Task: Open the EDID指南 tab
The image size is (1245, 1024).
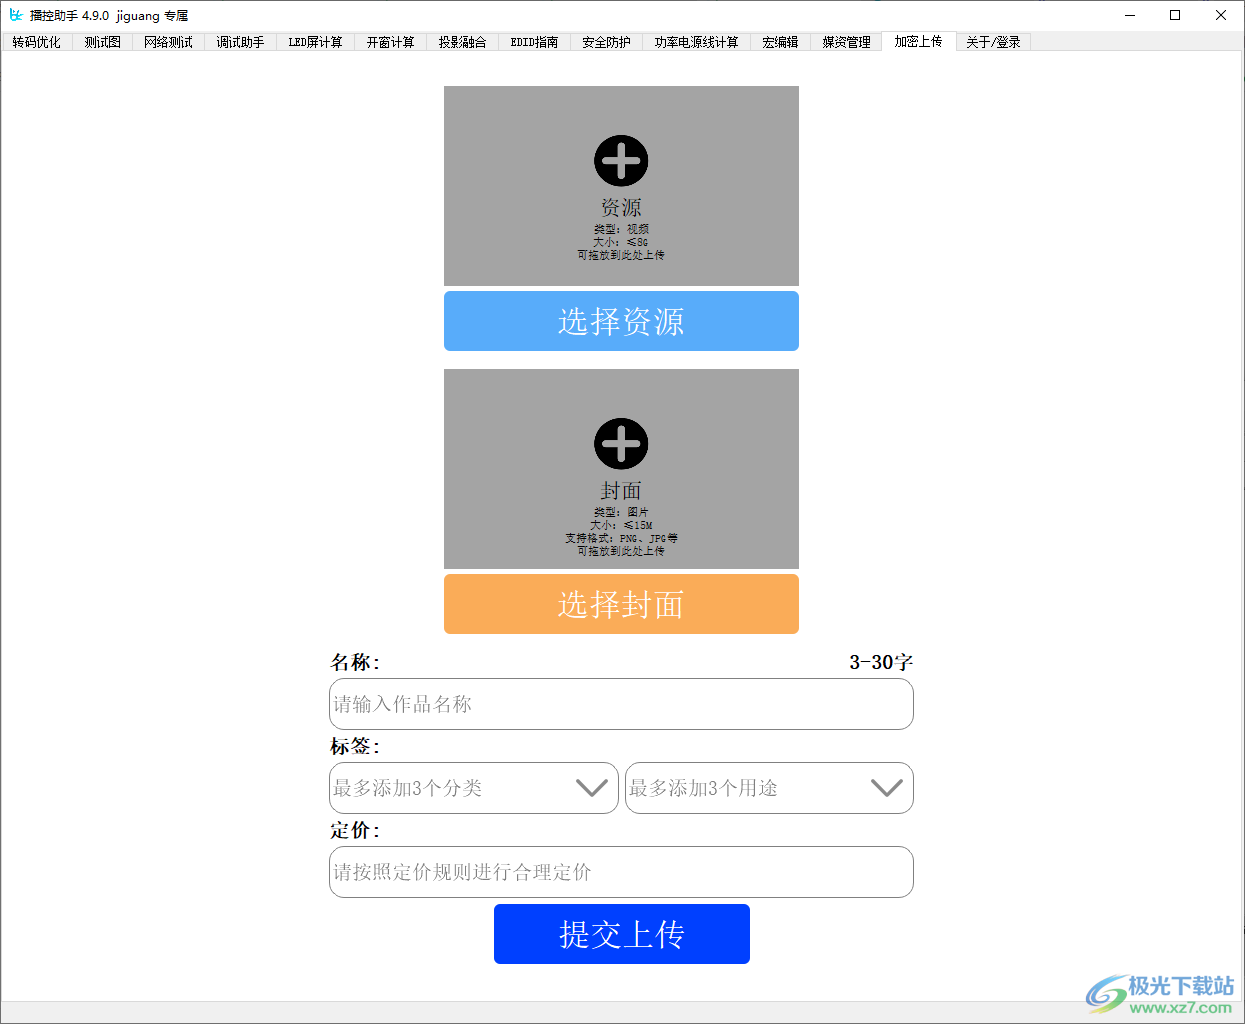Action: point(534,42)
